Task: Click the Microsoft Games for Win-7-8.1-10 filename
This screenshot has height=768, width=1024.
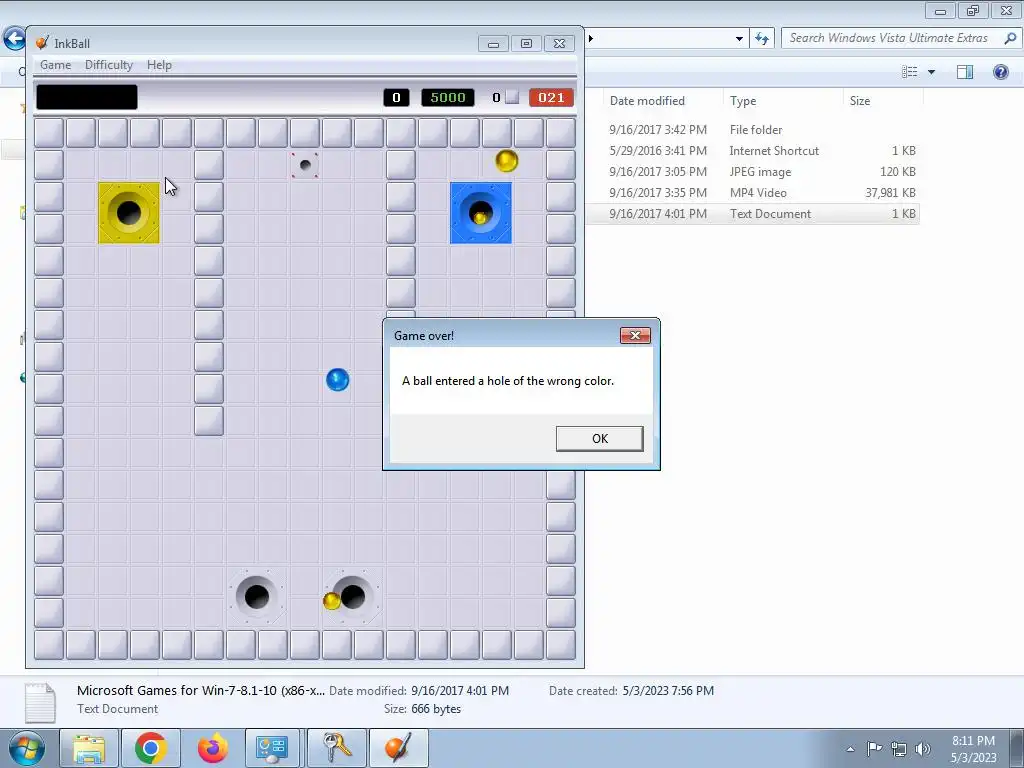Action: 200,690
